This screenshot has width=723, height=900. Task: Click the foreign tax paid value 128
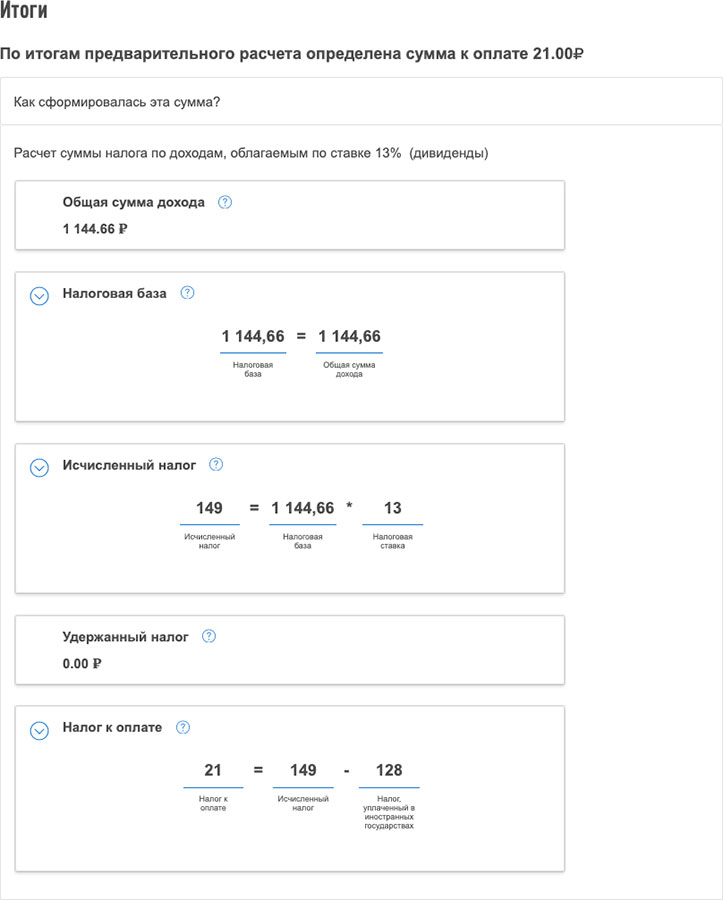389,770
